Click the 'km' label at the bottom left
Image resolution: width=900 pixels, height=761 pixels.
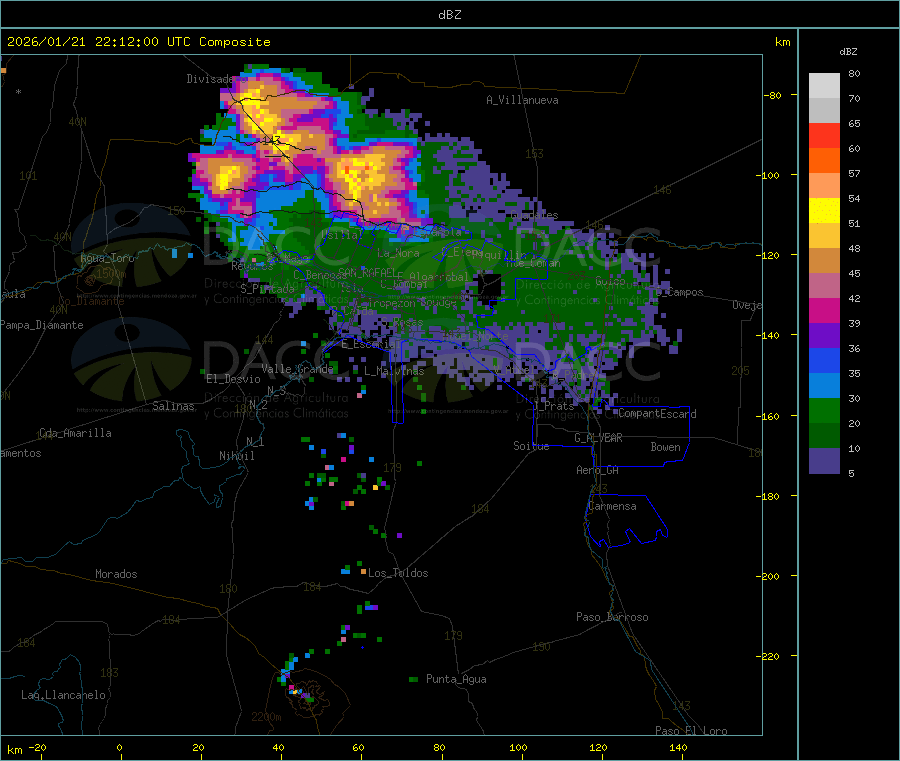(14, 750)
